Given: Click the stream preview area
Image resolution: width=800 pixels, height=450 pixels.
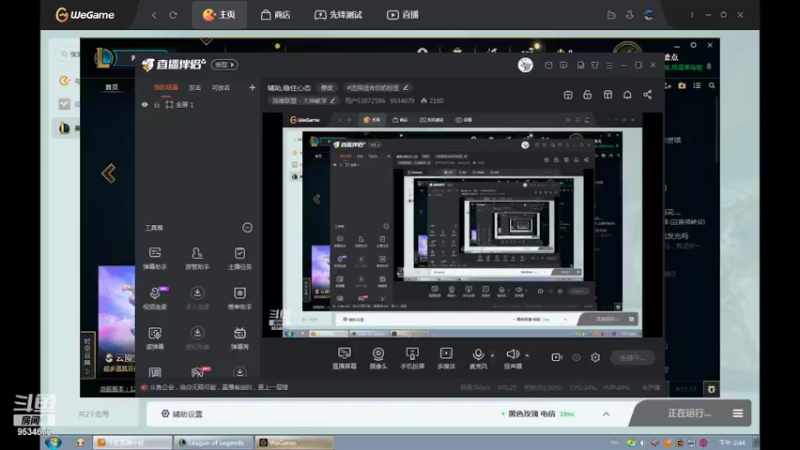Looking at the screenshot, I should 462,225.
